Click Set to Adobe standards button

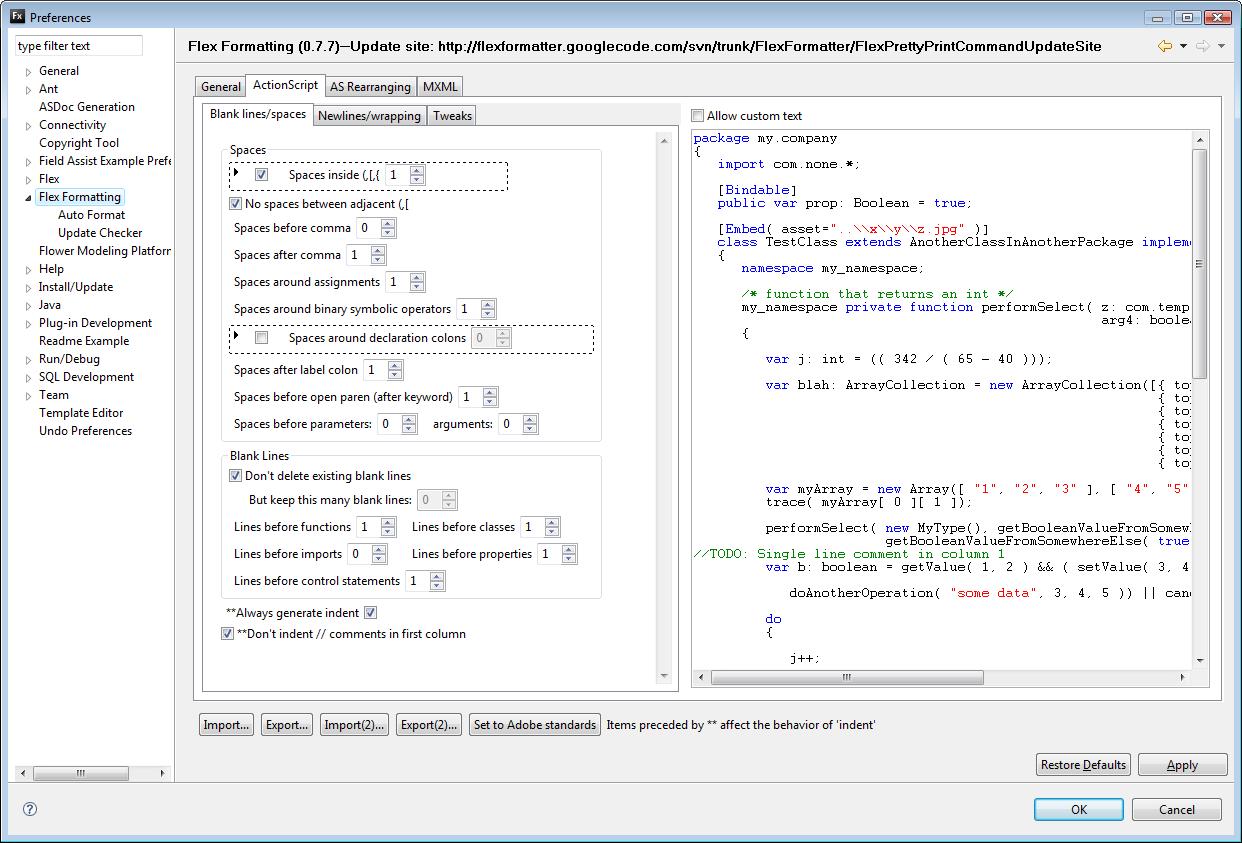535,725
